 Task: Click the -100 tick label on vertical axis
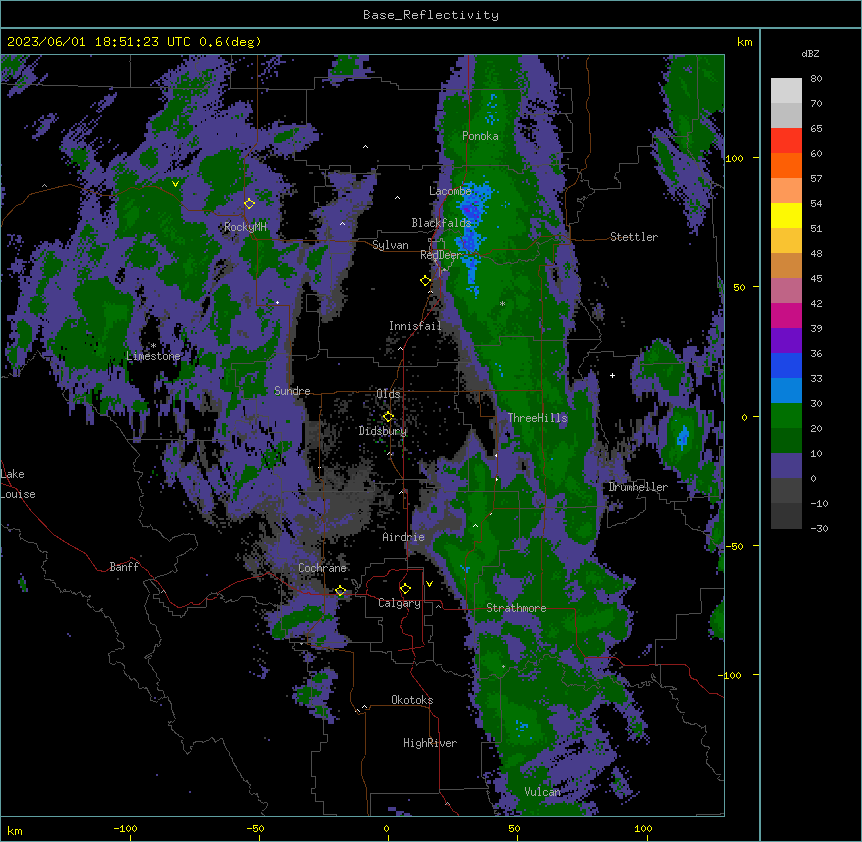click(x=731, y=675)
